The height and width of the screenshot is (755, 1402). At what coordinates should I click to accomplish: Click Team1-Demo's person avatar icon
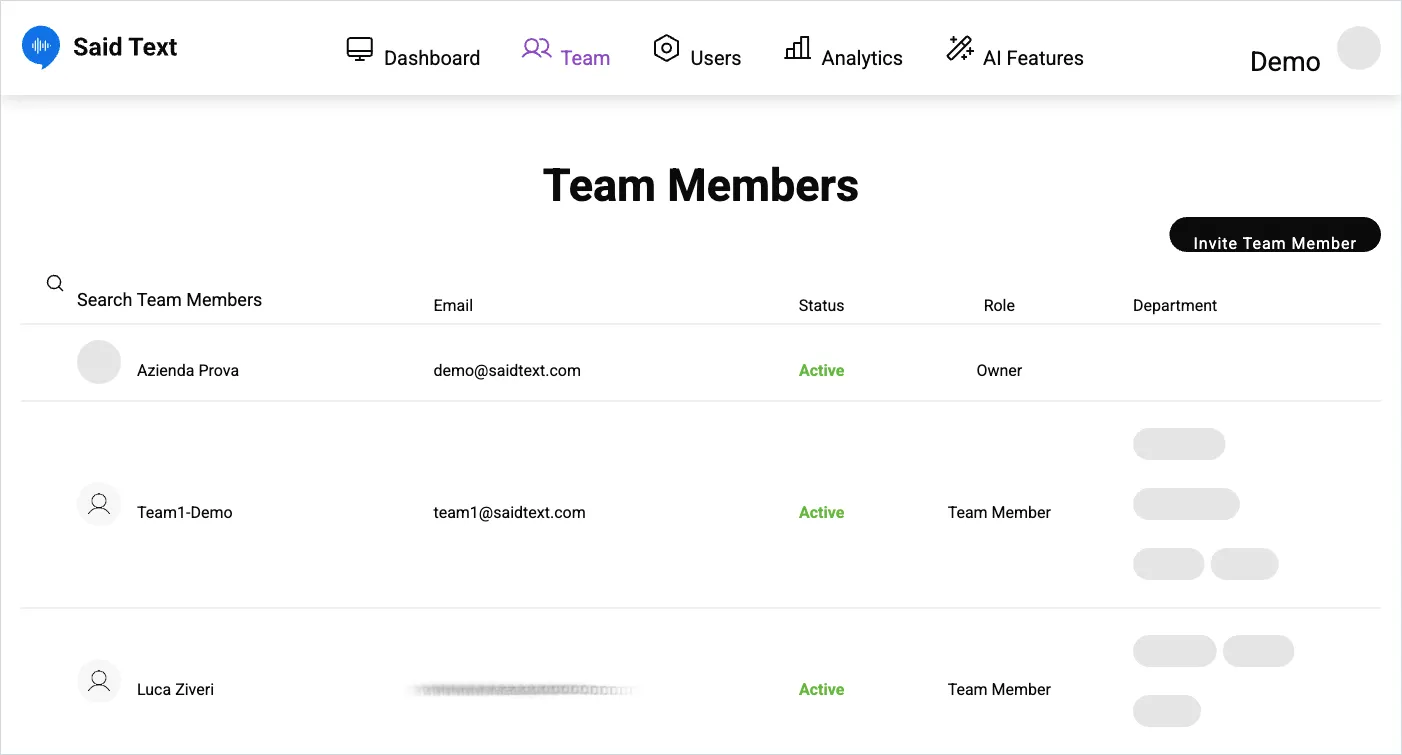(99, 504)
